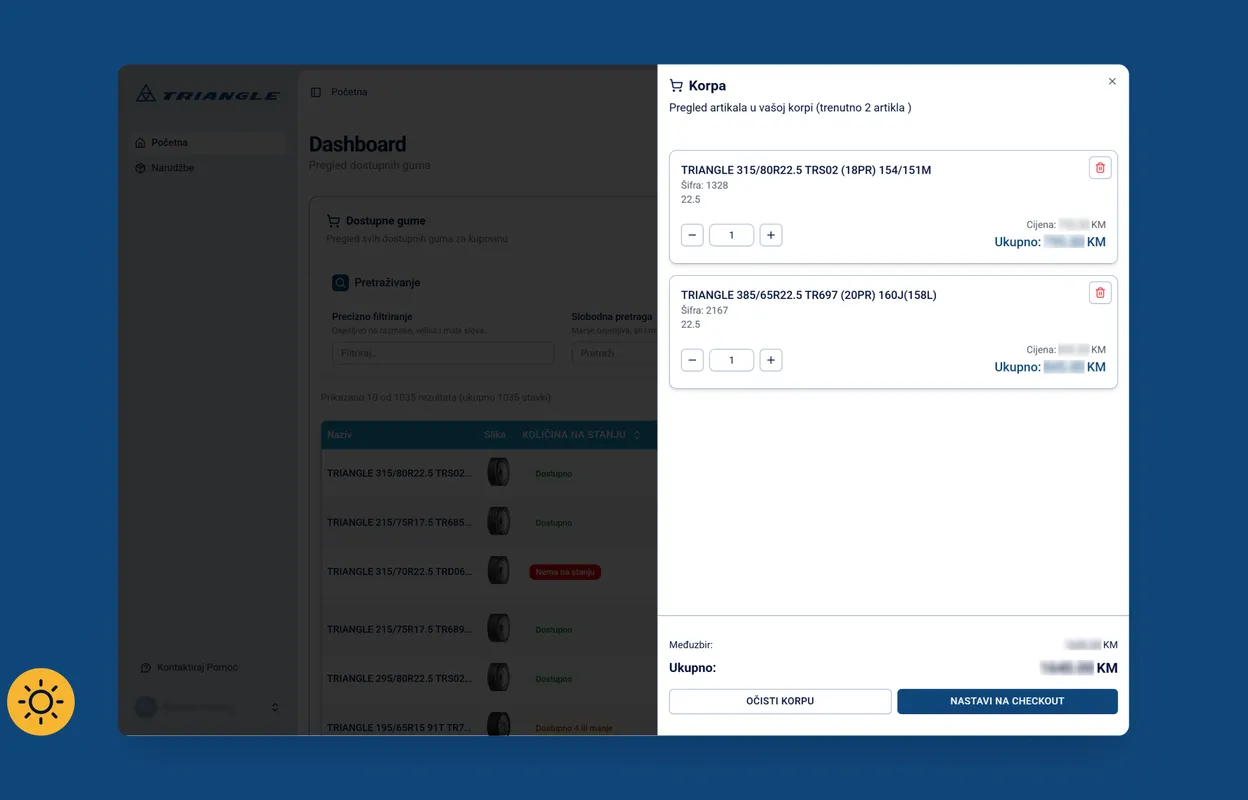Click NASTAVI NA CHECKOUT button
The image size is (1248, 800).
tap(1007, 701)
